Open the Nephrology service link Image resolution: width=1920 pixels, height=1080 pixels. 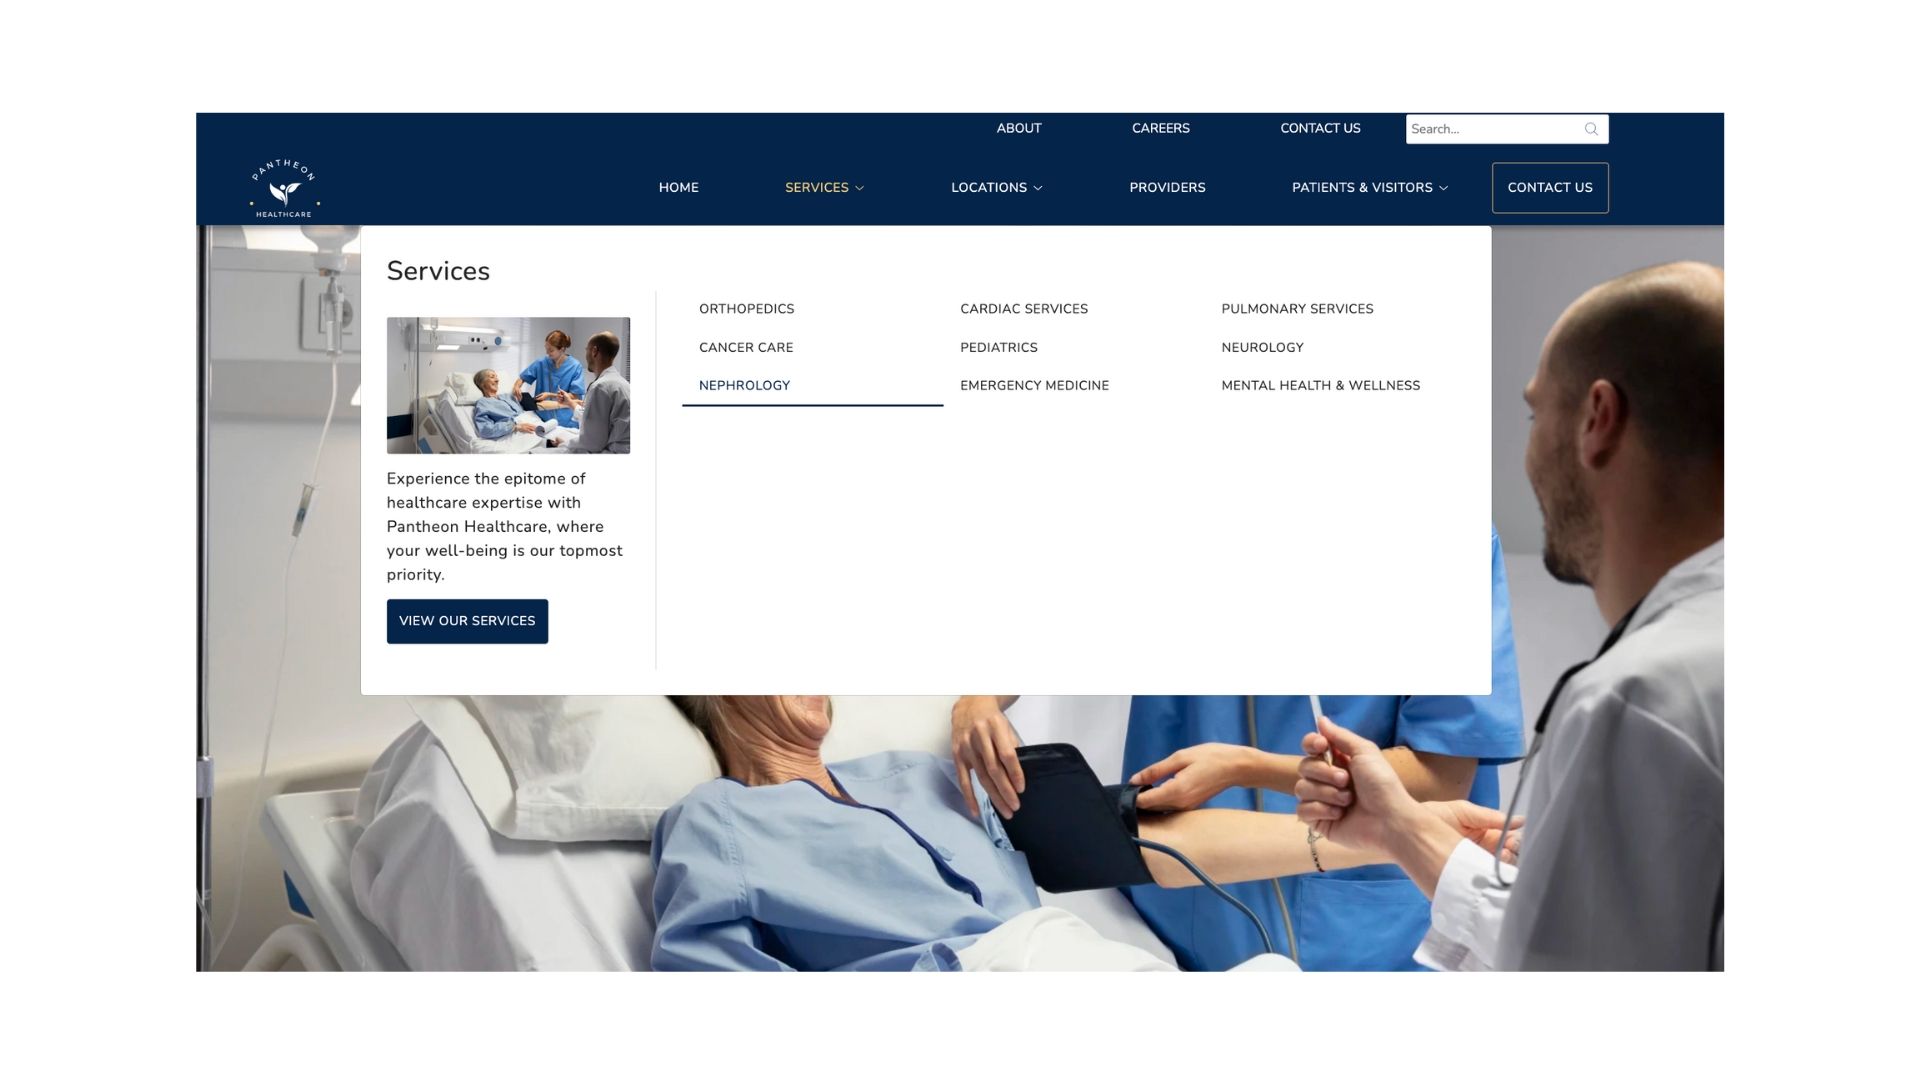[744, 385]
